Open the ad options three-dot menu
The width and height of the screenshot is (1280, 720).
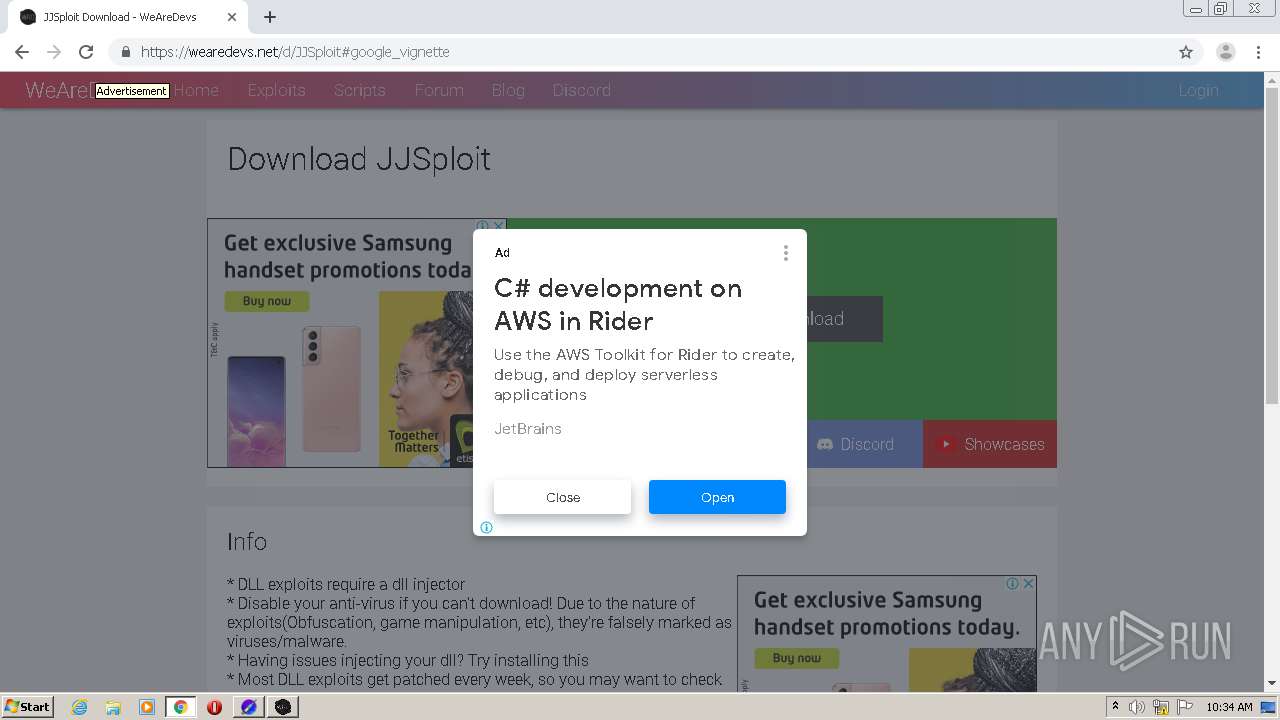click(786, 253)
